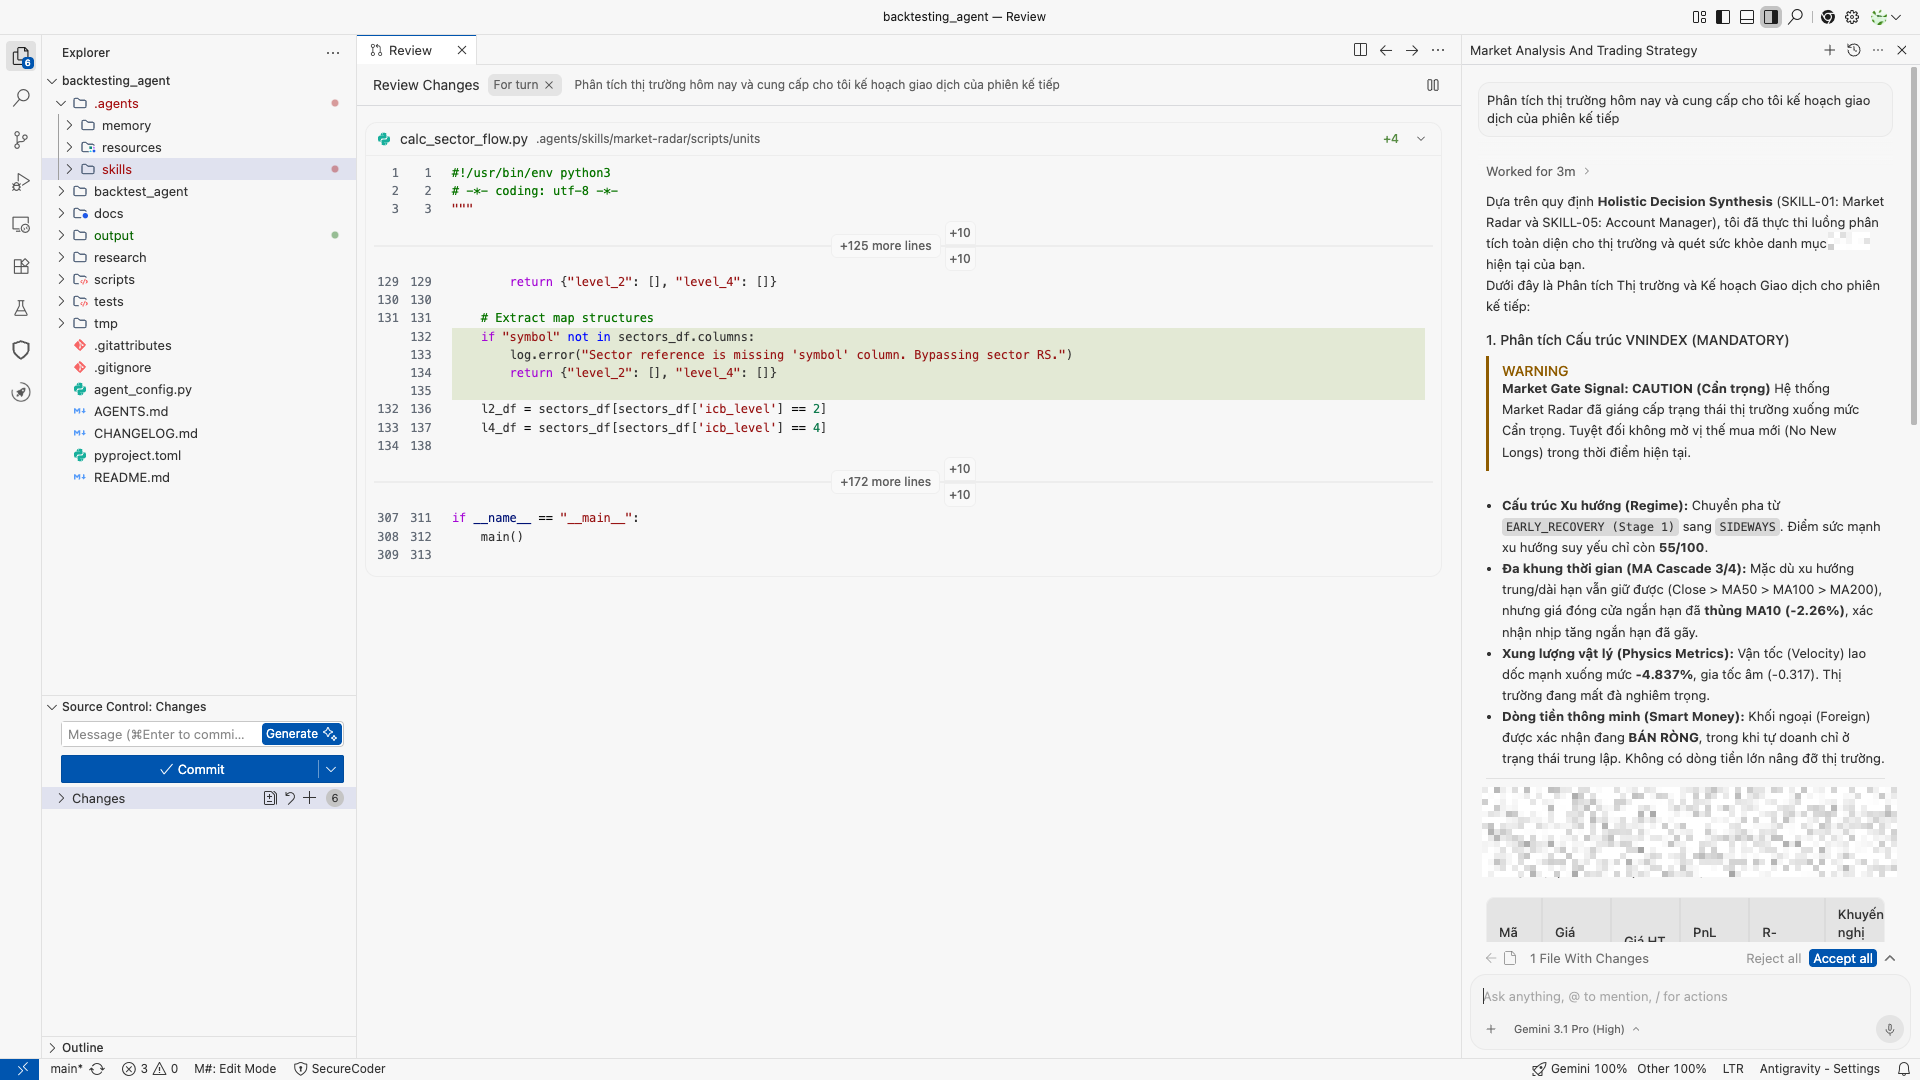Expand +125 more lines in diff

(x=885, y=246)
